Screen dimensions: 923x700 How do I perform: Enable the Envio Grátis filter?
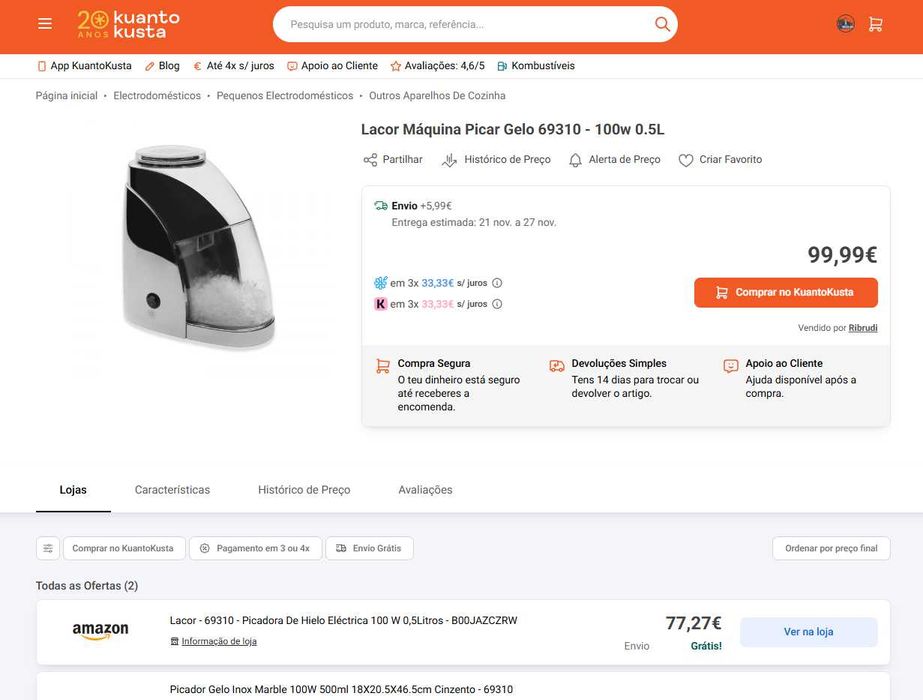pyautogui.click(x=369, y=548)
